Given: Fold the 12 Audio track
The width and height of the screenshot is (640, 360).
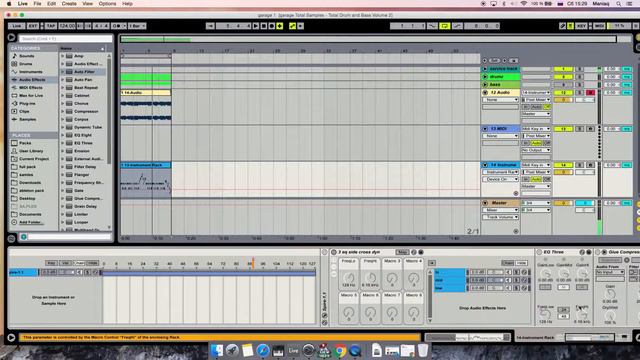Looking at the screenshot, I should pyautogui.click(x=485, y=93).
